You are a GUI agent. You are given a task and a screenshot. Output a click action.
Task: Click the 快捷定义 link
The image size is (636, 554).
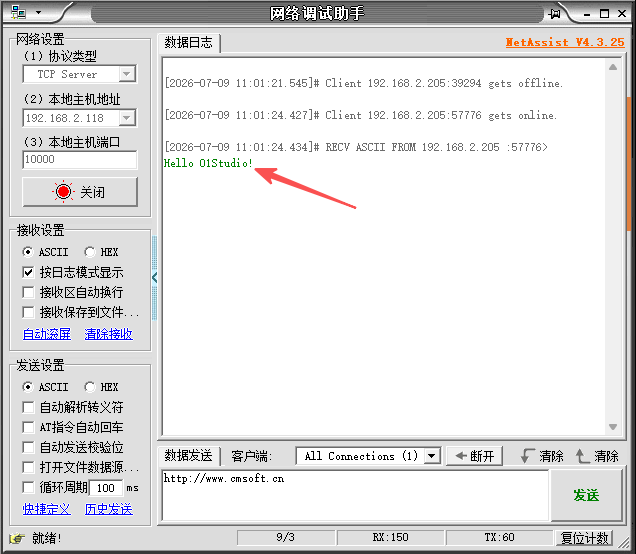[x=47, y=509]
